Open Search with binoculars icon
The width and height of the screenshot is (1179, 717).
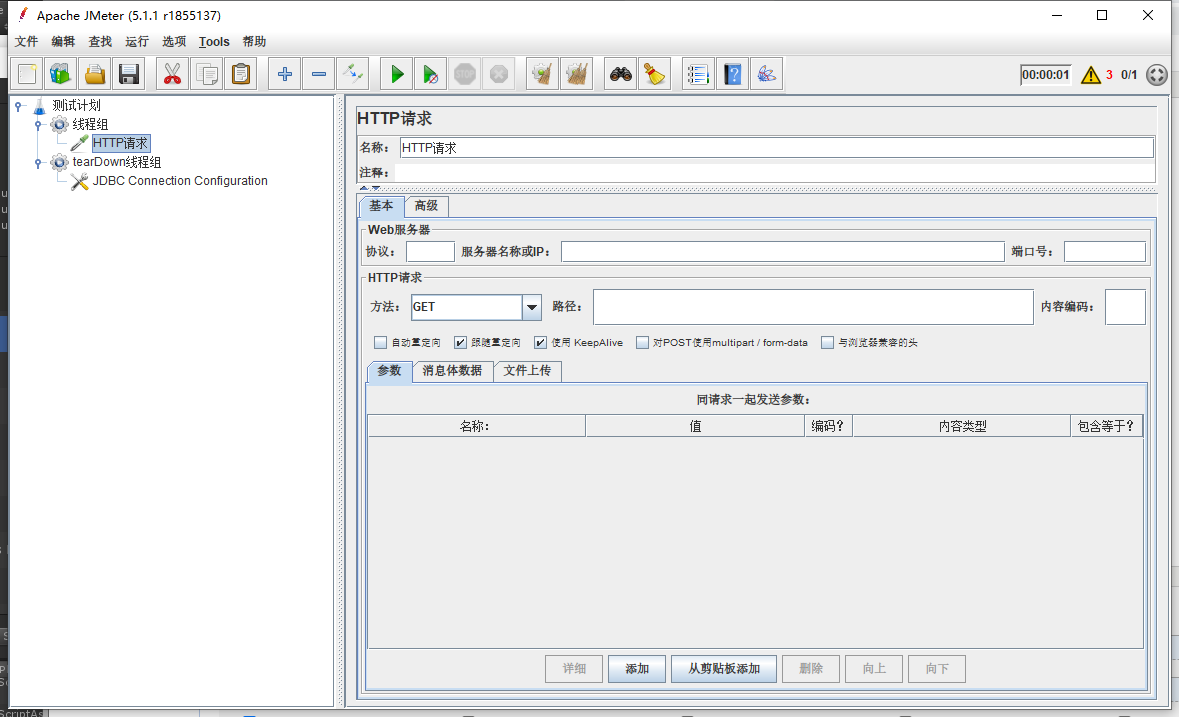click(x=620, y=74)
